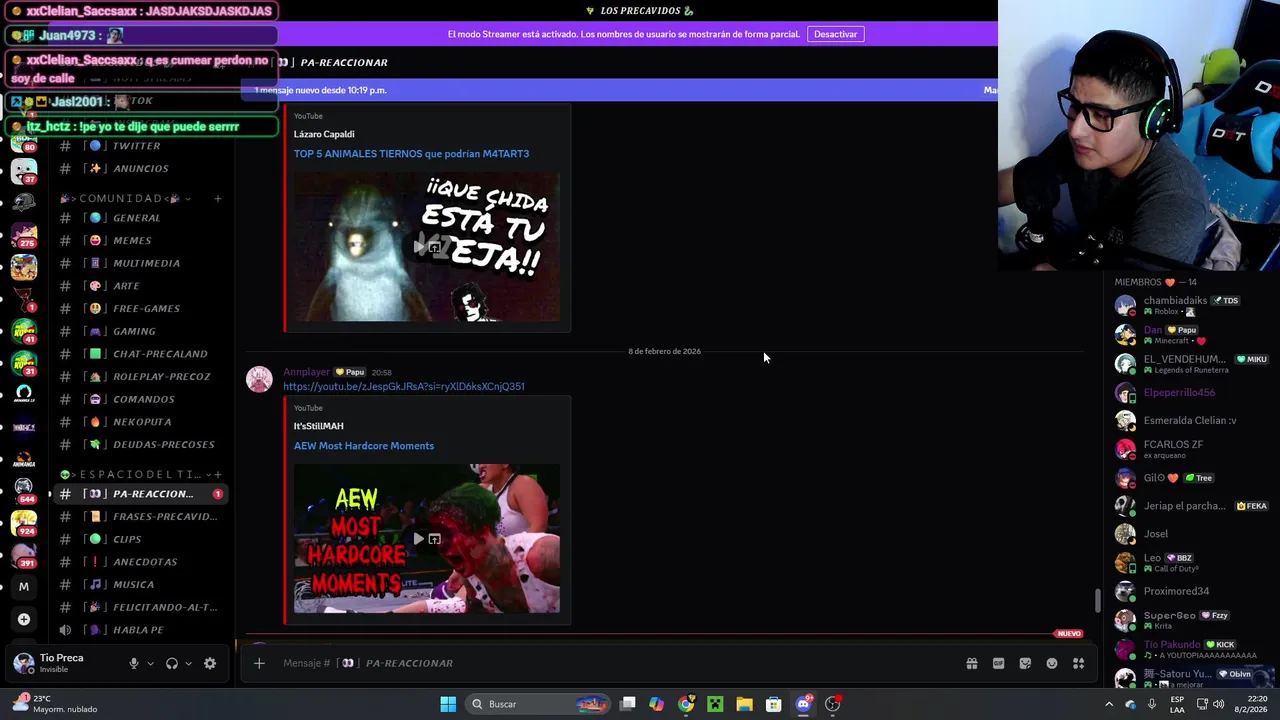Open Discord from the taskbar

(803, 704)
